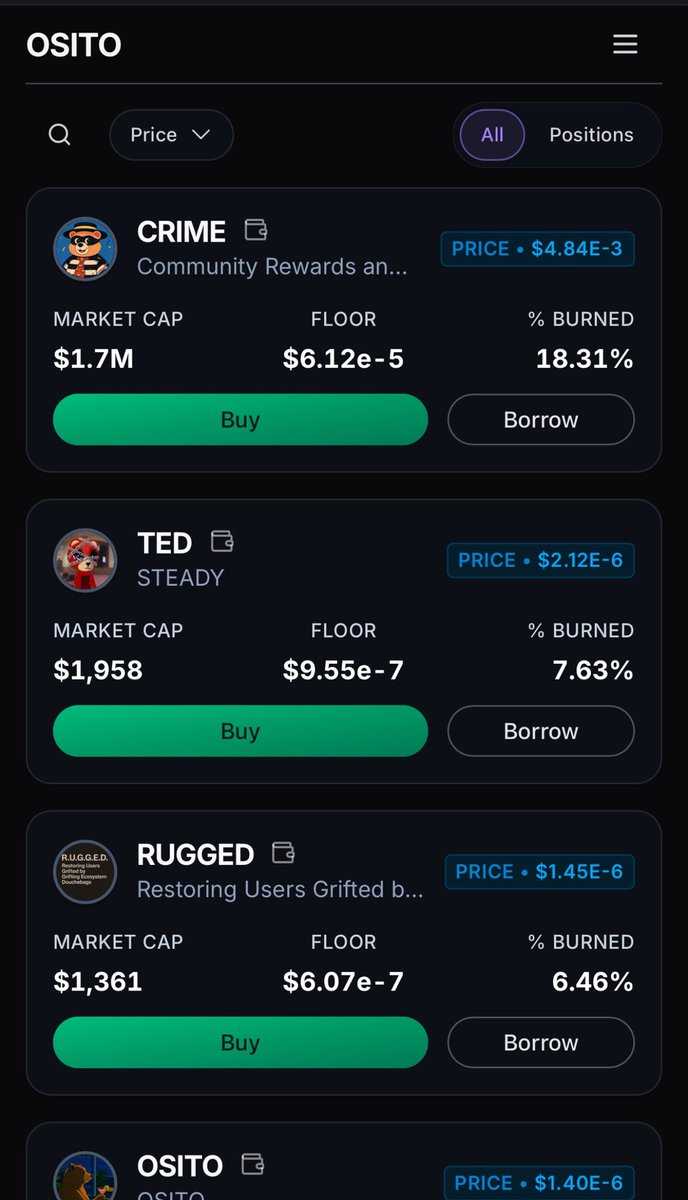The width and height of the screenshot is (688, 1200).
Task: Open the TED bear avatar
Action: 85,560
